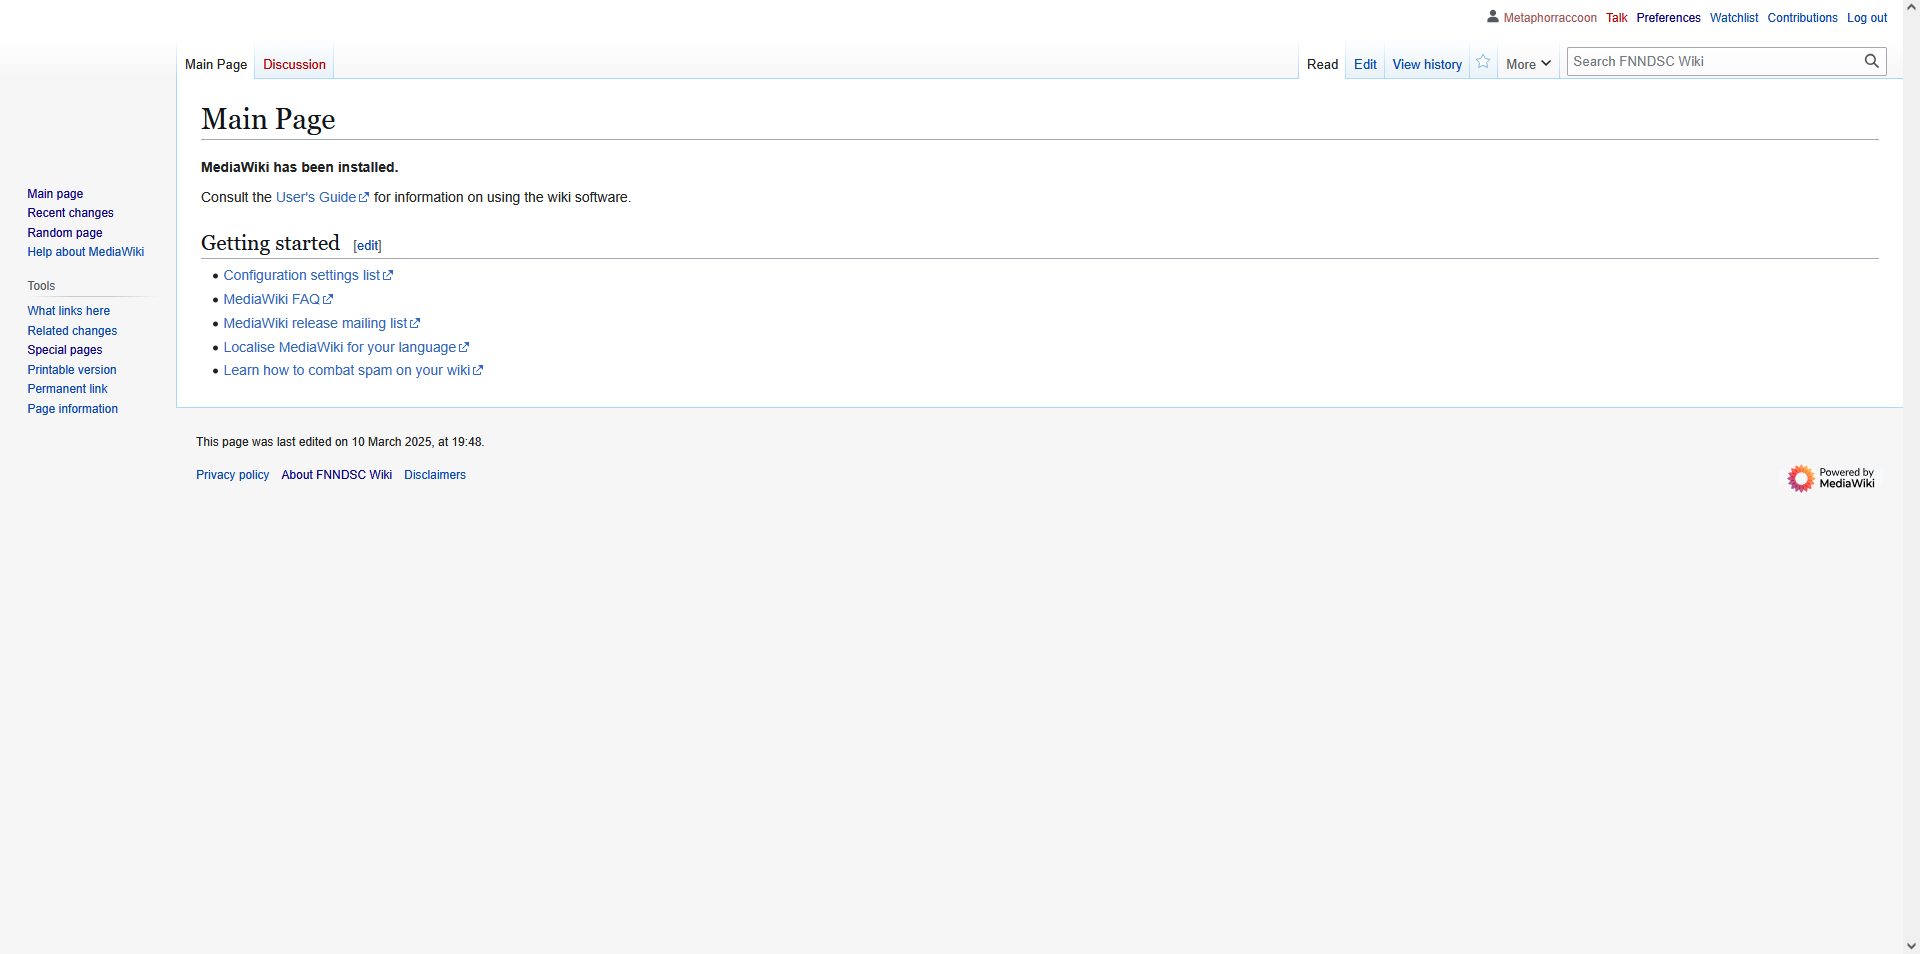Open the Metaphorraccoon user page link
The width and height of the screenshot is (1920, 954).
point(1550,18)
